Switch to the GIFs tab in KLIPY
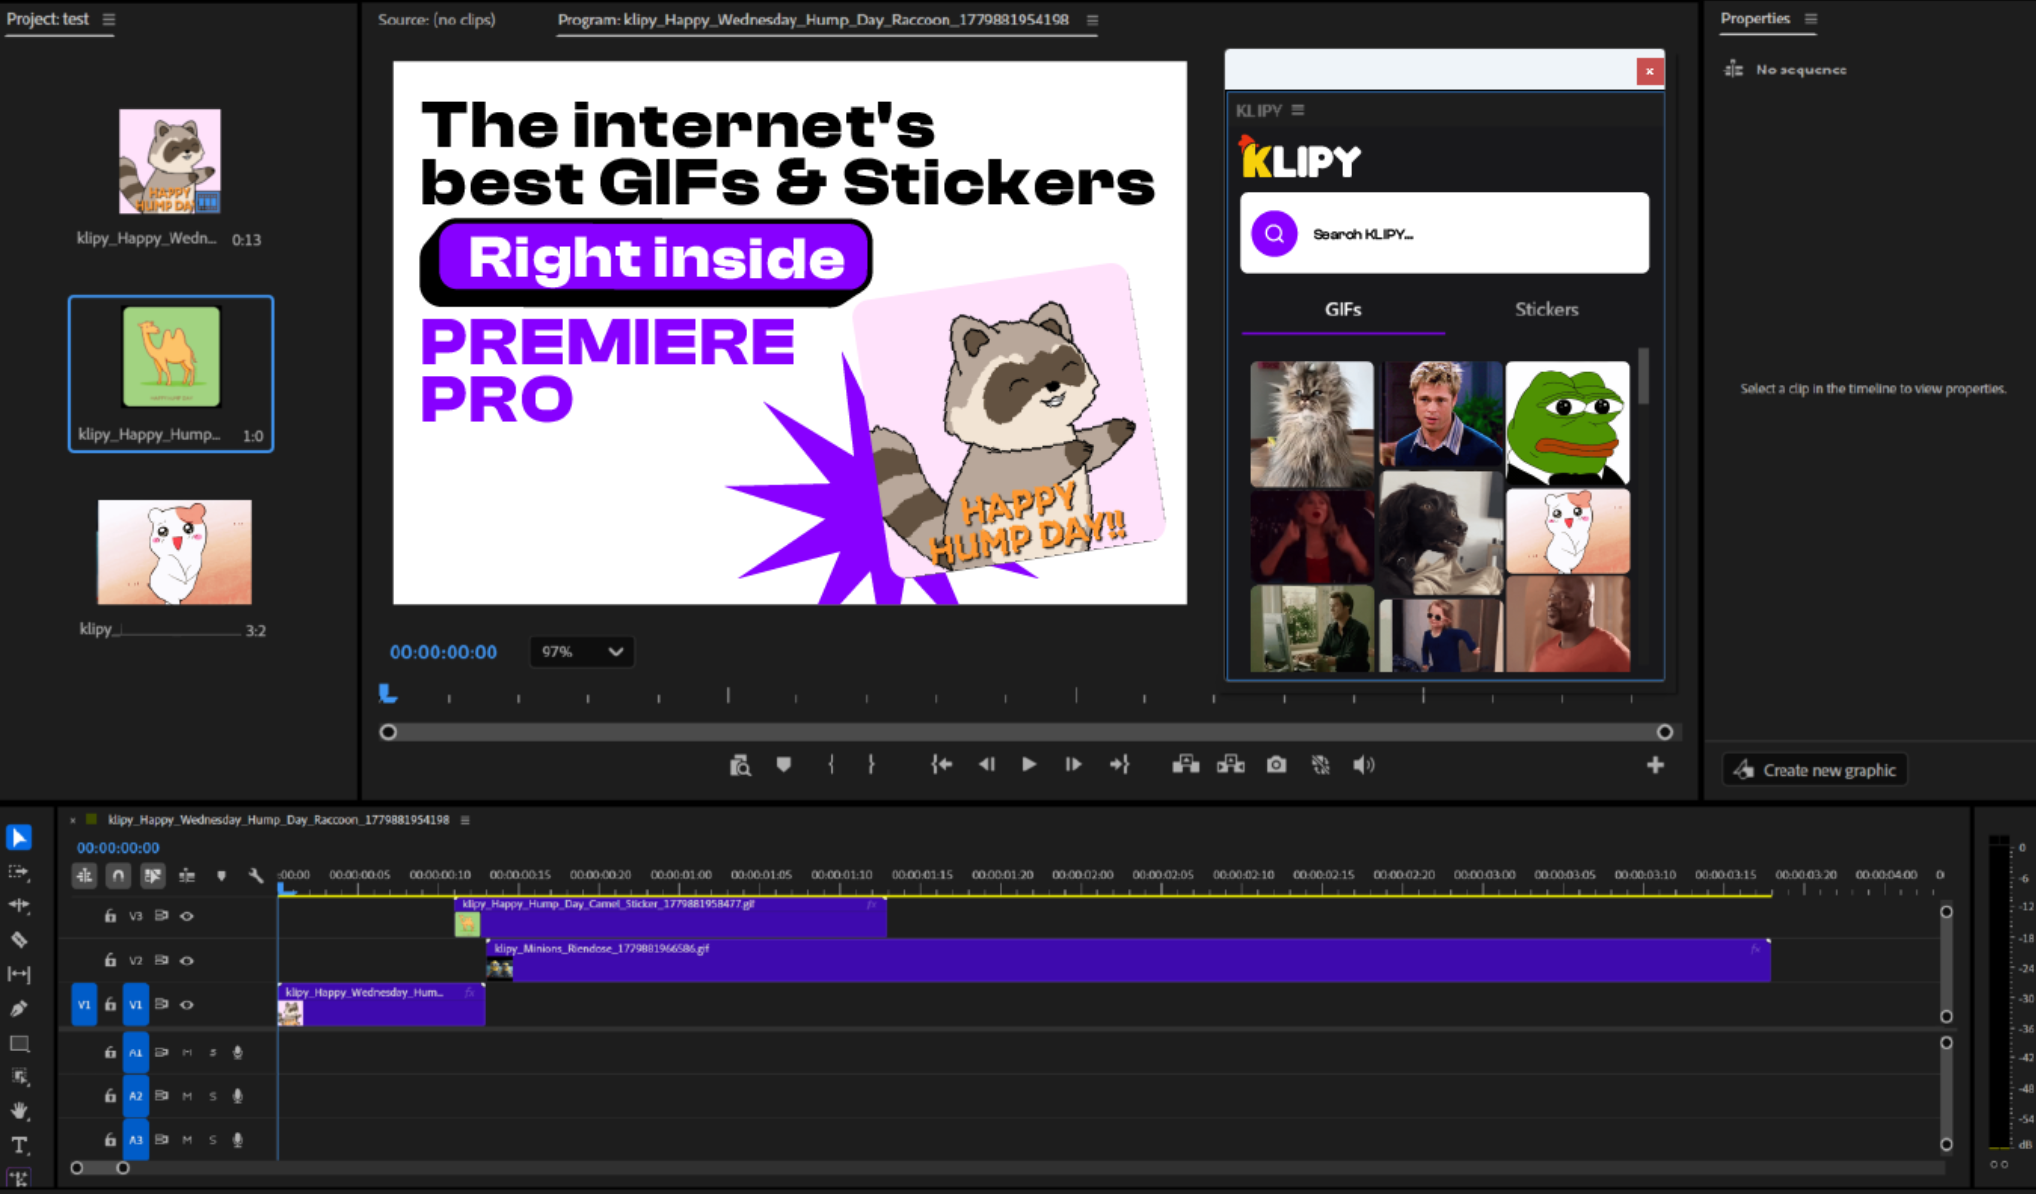This screenshot has height=1194, width=2036. 1343,310
